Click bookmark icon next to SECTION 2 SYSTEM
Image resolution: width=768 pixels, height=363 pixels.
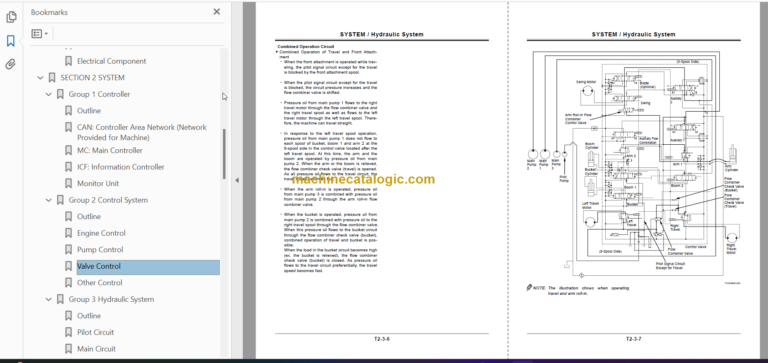pyautogui.click(x=52, y=77)
